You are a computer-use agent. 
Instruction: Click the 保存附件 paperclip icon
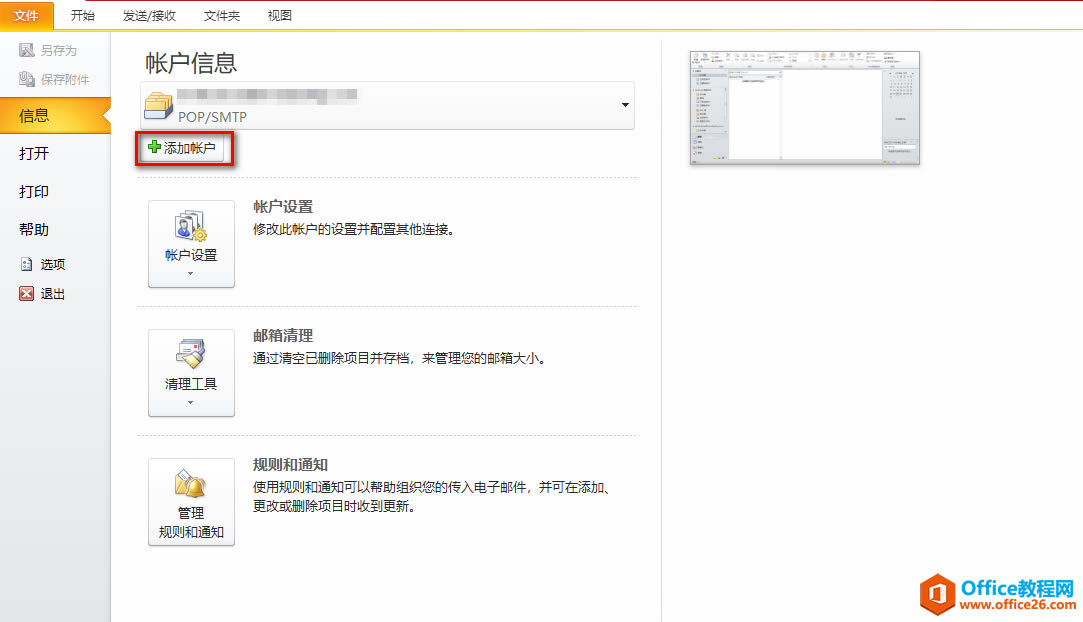(x=27, y=79)
